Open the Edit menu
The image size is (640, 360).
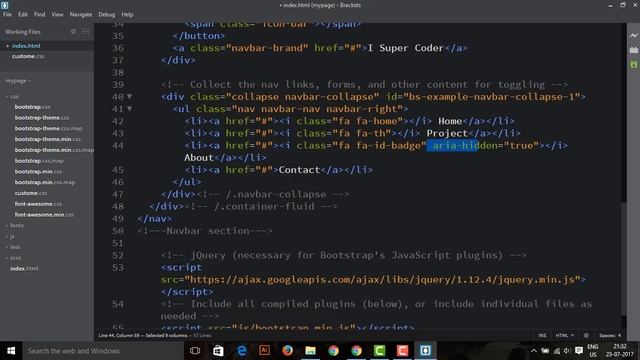point(22,14)
